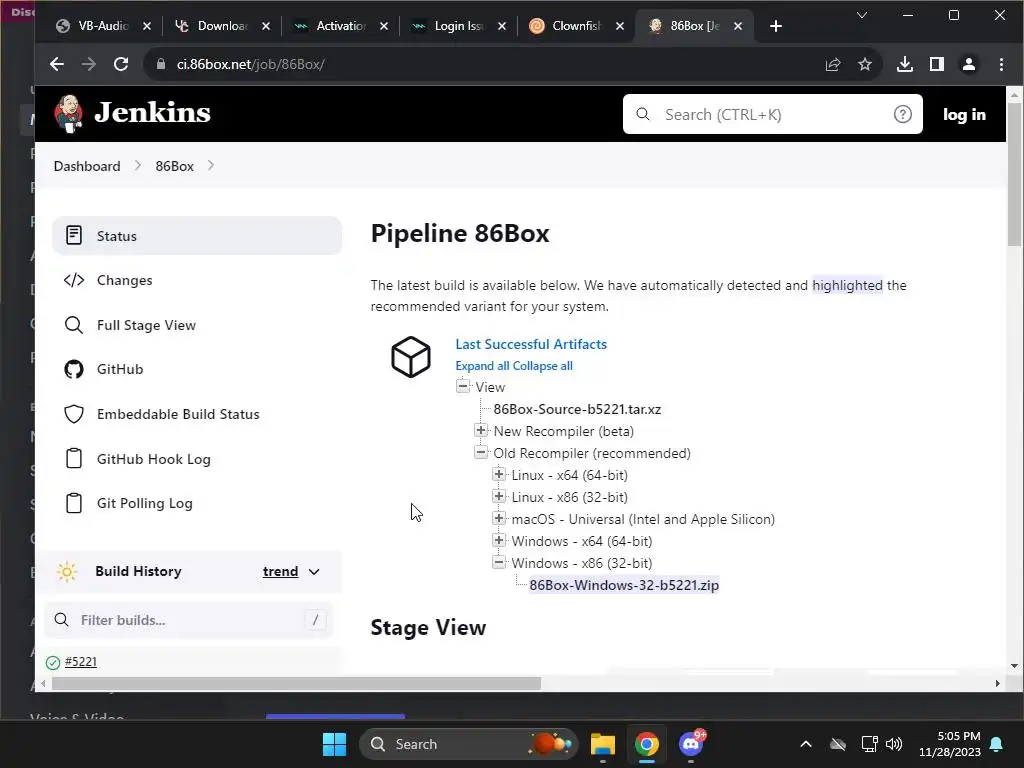This screenshot has width=1024, height=768.
Task: Open the build trend link
Action: click(280, 571)
